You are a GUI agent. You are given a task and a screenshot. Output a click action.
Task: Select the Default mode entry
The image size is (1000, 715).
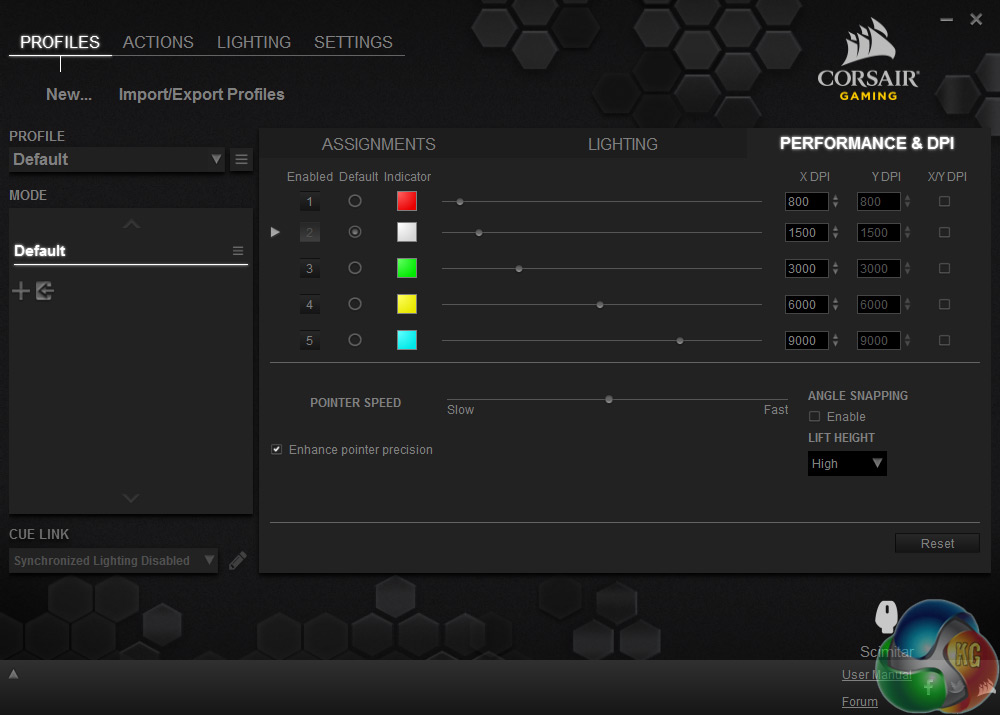(131, 251)
